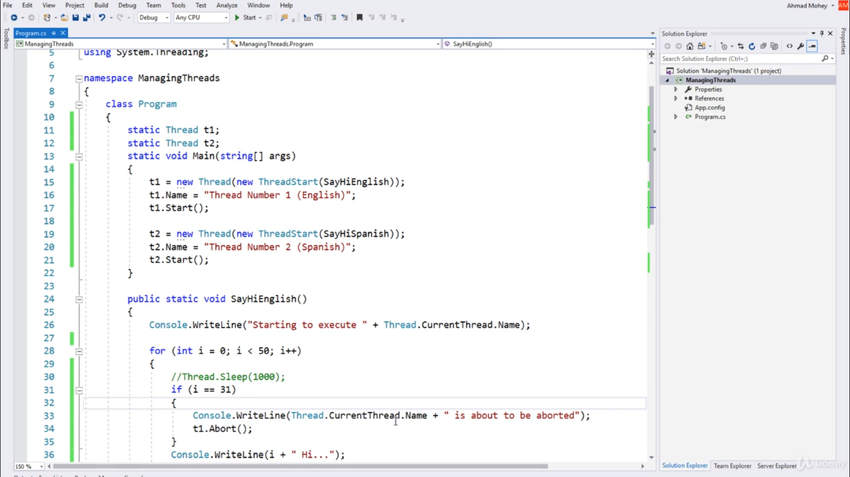Collapse the for loop code block
850x477 pixels.
[79, 351]
